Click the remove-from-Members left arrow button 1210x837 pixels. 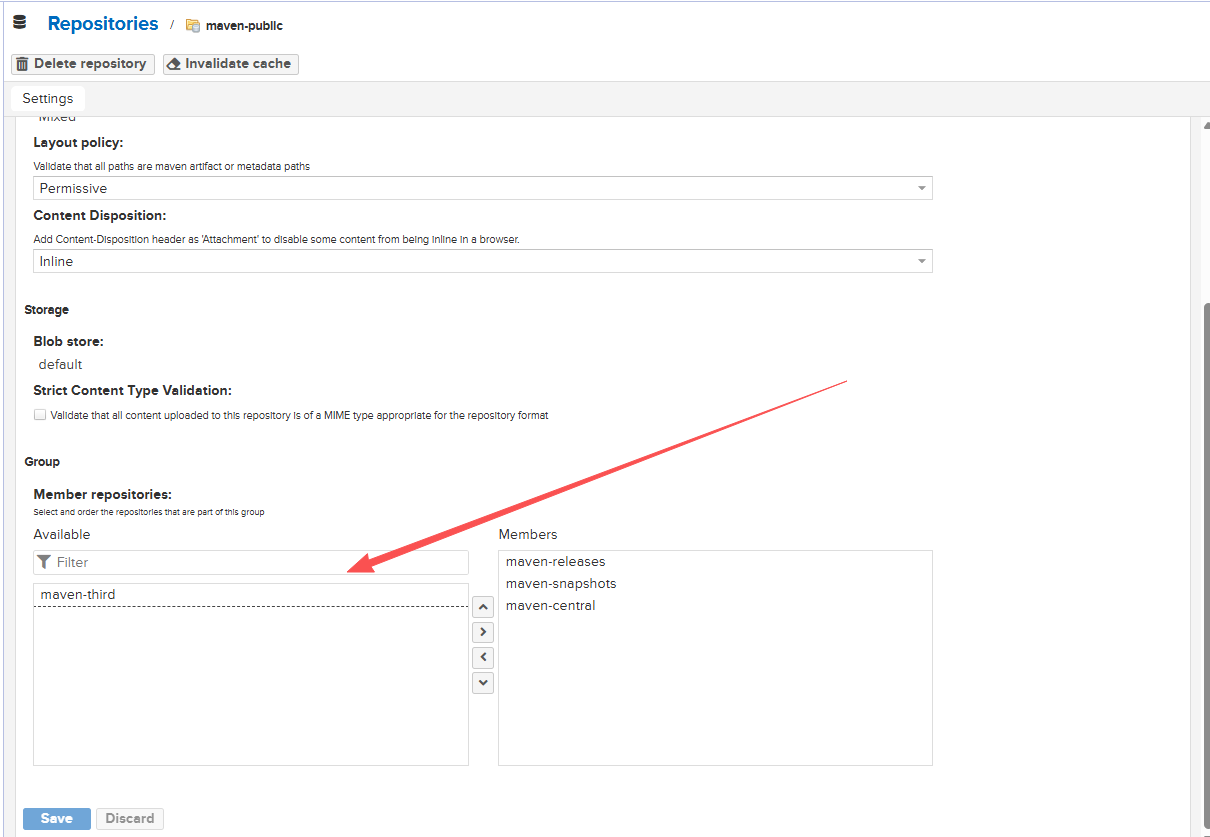pyautogui.click(x=483, y=657)
